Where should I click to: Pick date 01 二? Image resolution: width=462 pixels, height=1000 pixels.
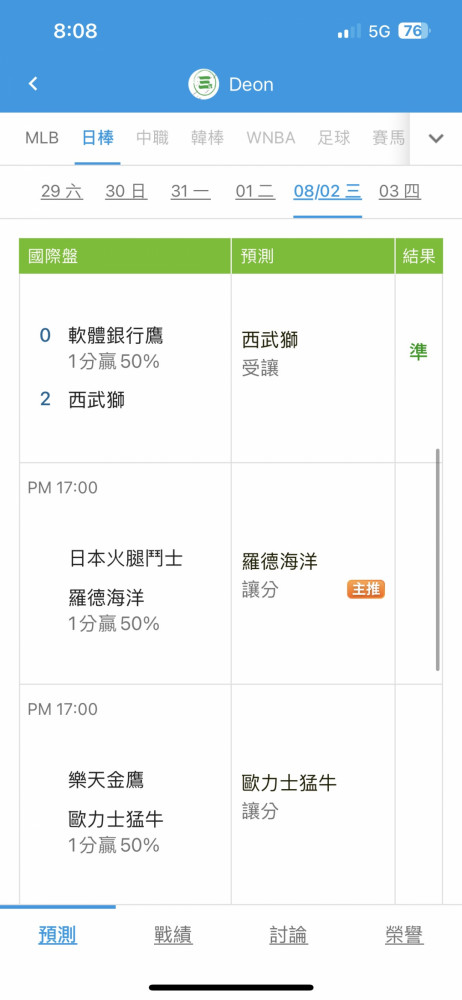[x=255, y=191]
